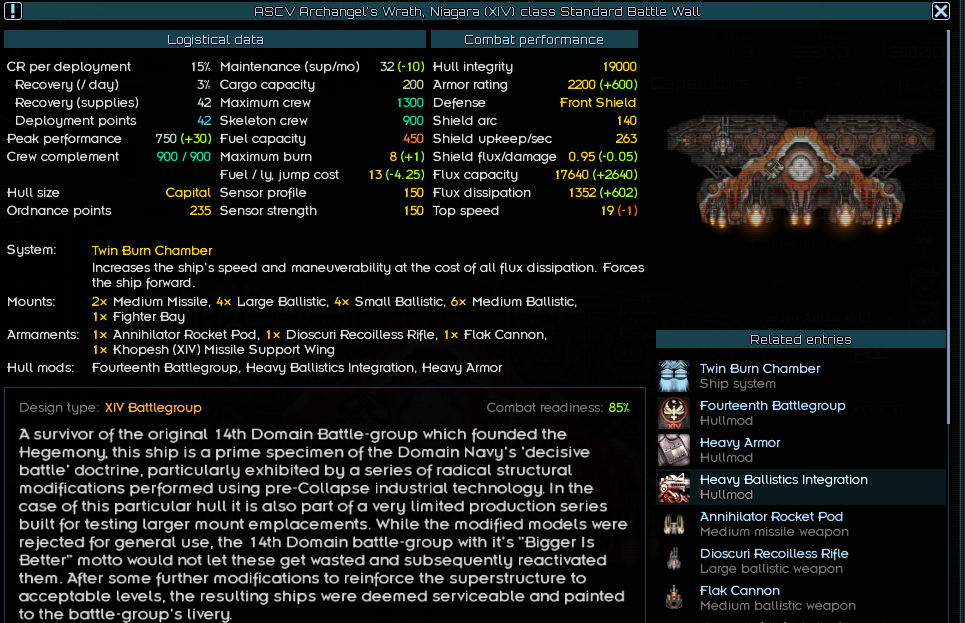Click the Peak performance value 750 (+30)

pos(183,139)
